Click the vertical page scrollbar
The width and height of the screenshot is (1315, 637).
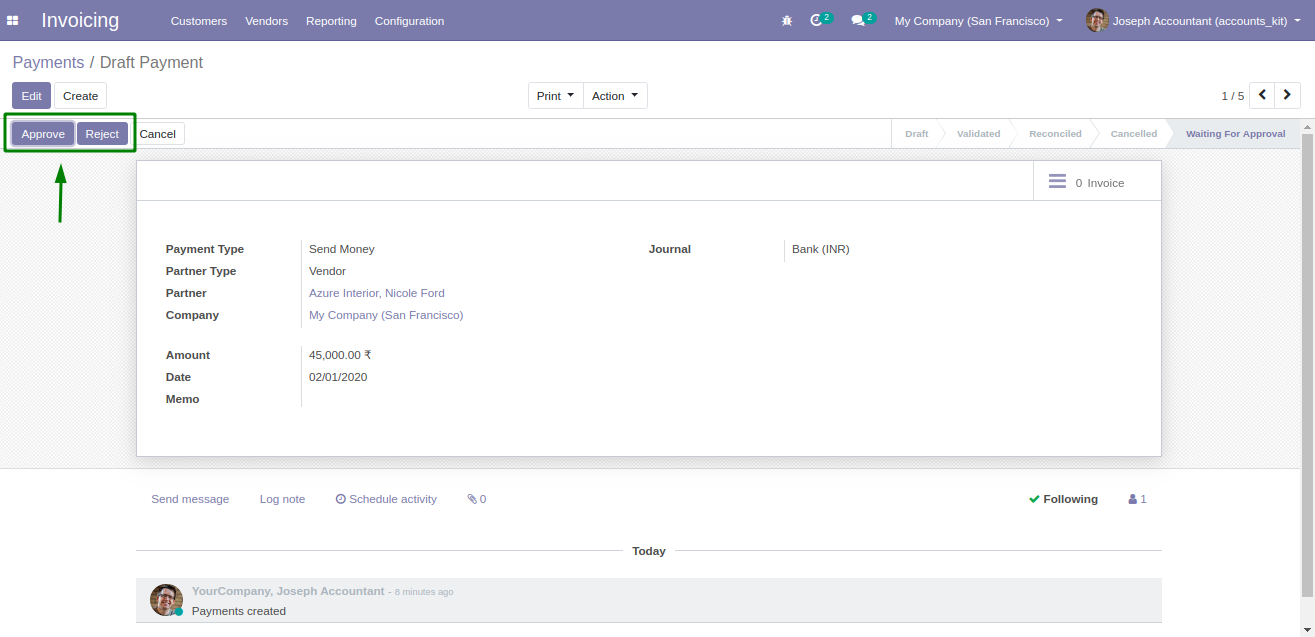[x=1308, y=364]
